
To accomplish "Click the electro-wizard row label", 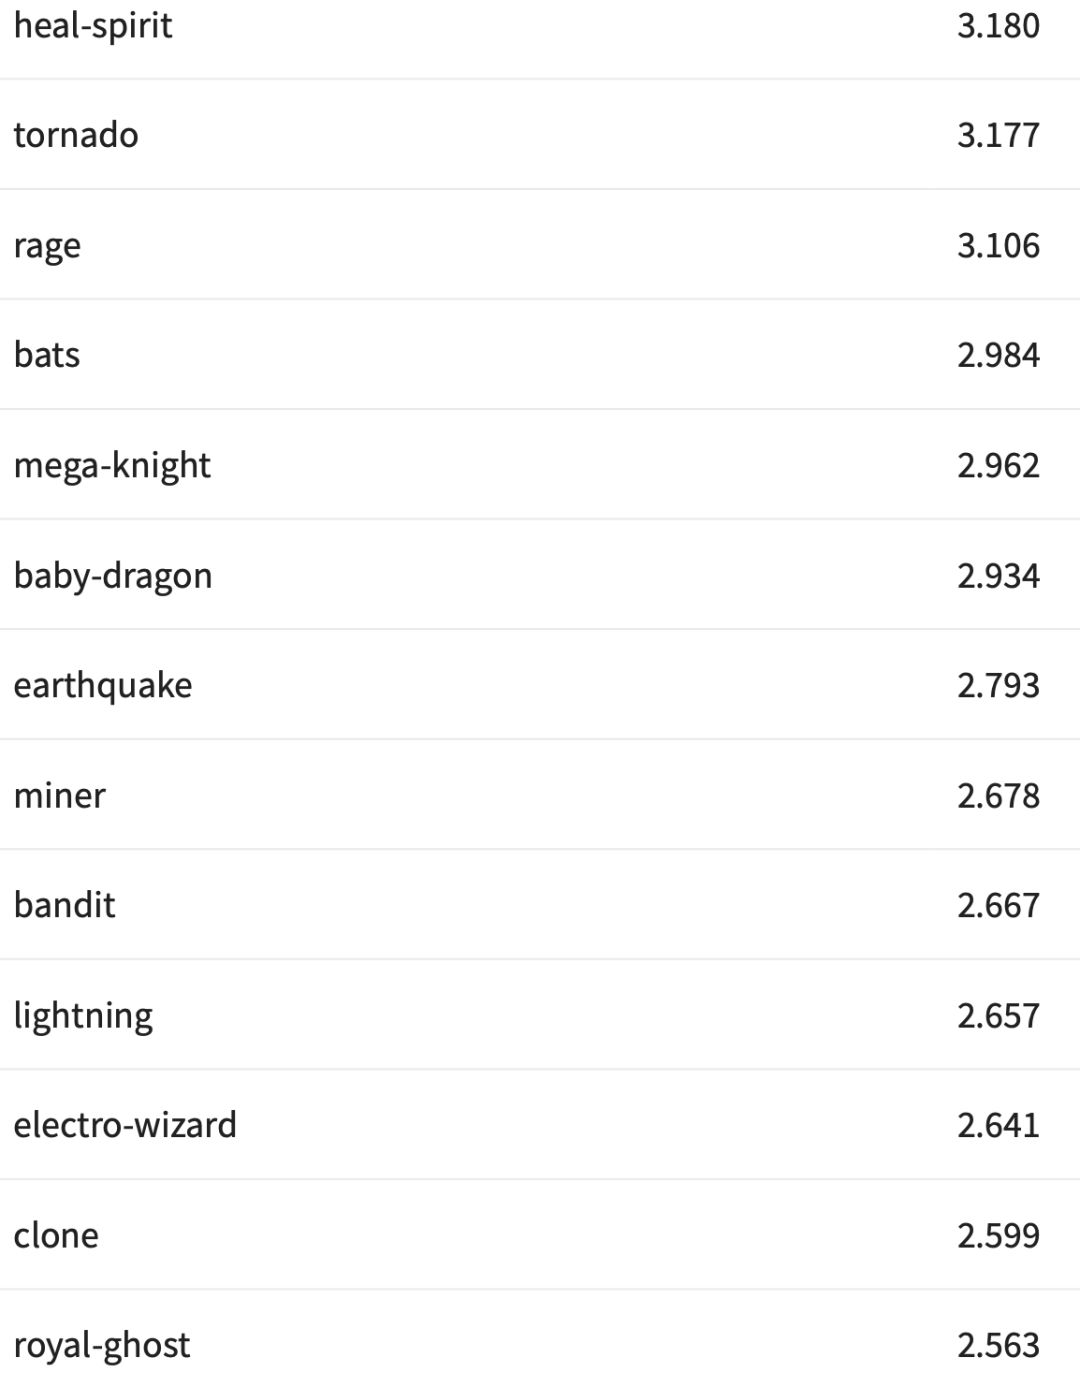I will pos(125,1125).
